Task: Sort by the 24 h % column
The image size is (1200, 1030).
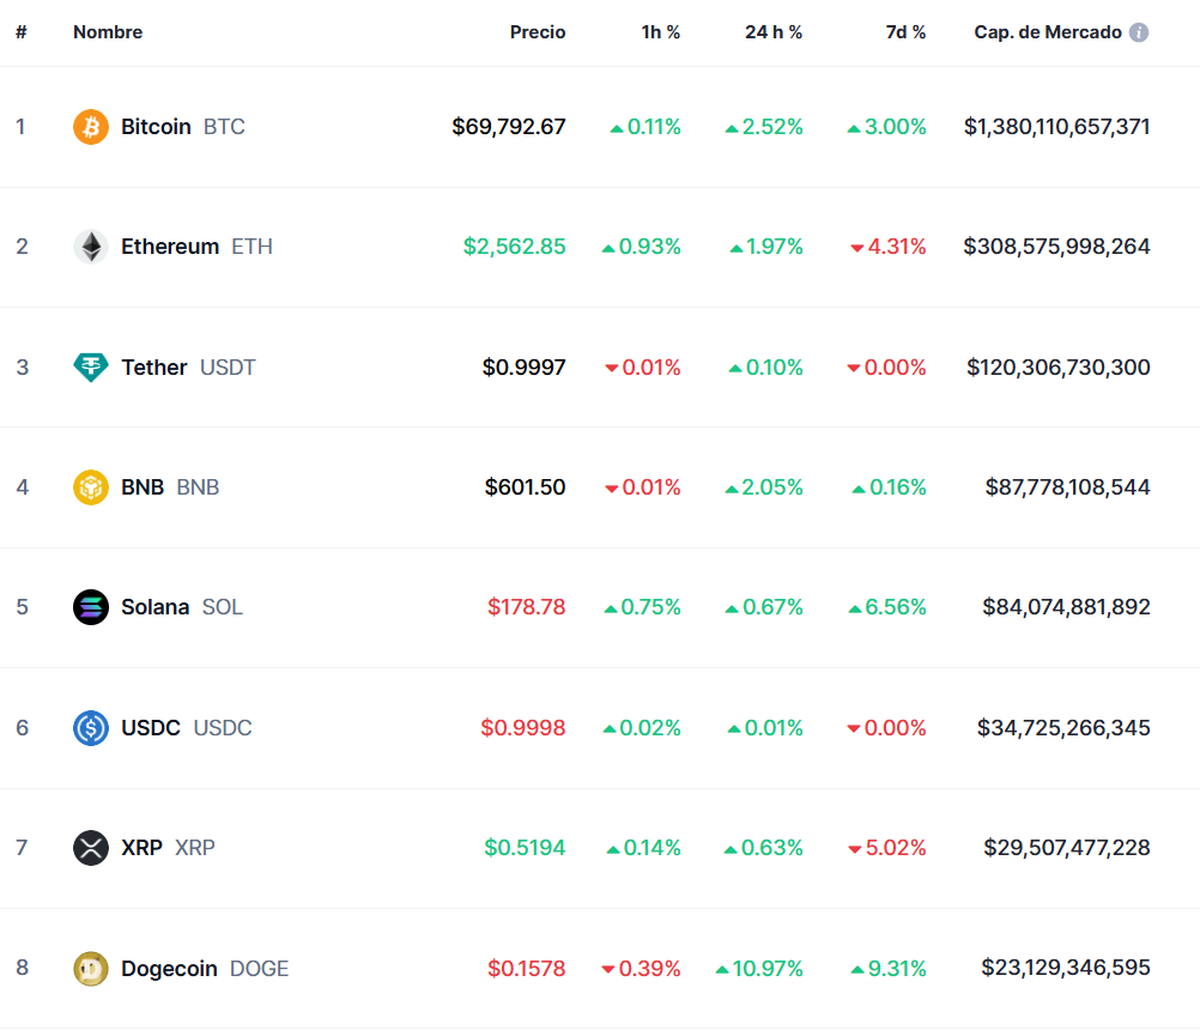Action: [x=773, y=32]
